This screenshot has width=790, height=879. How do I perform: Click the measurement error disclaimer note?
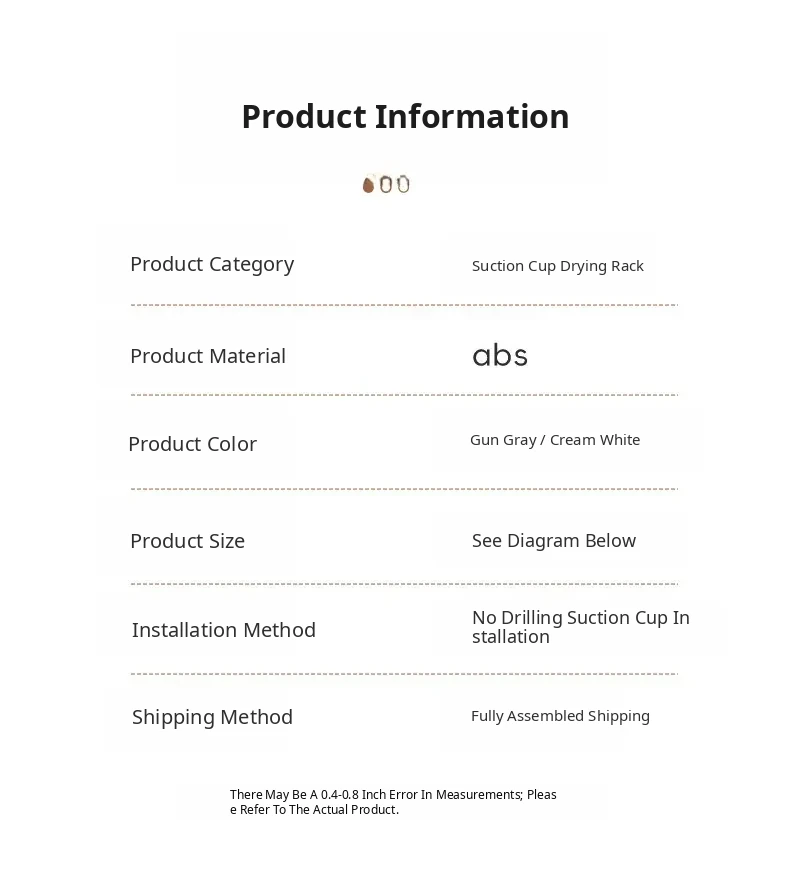(x=393, y=802)
